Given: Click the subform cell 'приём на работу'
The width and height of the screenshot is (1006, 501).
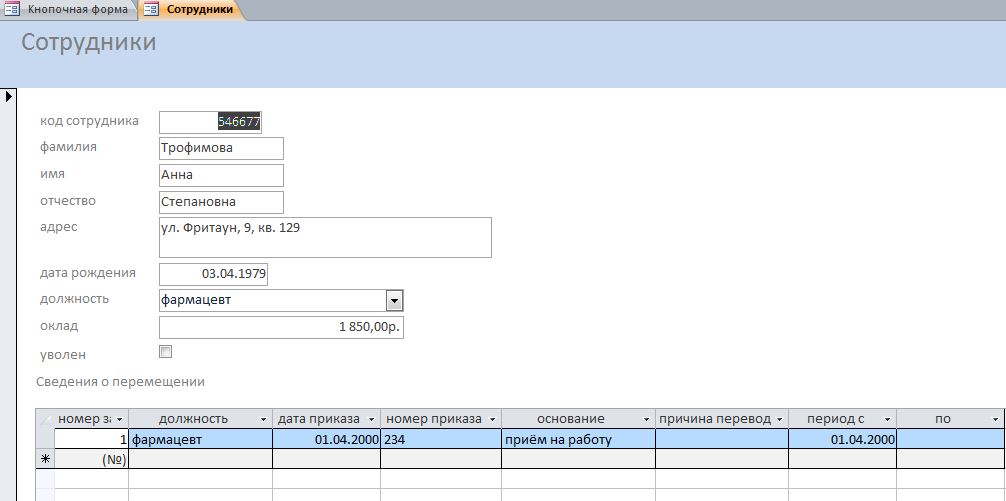Looking at the screenshot, I should click(579, 439).
